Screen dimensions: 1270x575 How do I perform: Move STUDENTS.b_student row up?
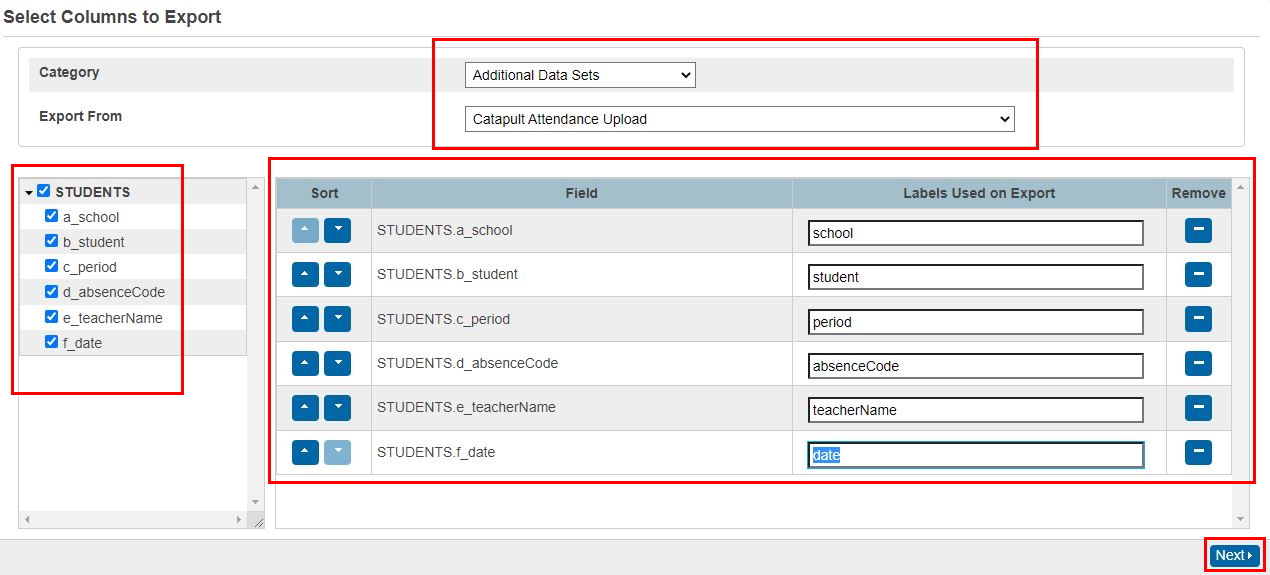click(x=305, y=275)
